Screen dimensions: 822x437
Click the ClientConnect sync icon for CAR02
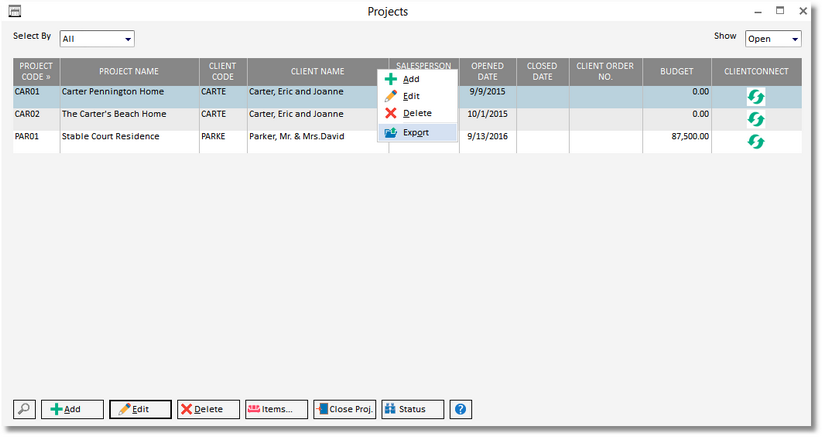pos(755,119)
